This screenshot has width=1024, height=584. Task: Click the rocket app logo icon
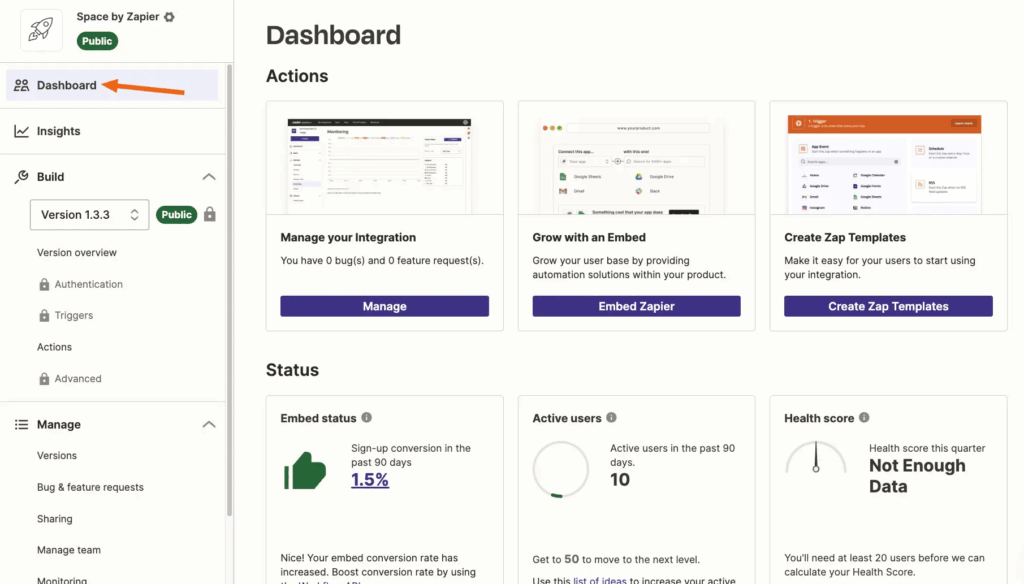click(x=41, y=30)
